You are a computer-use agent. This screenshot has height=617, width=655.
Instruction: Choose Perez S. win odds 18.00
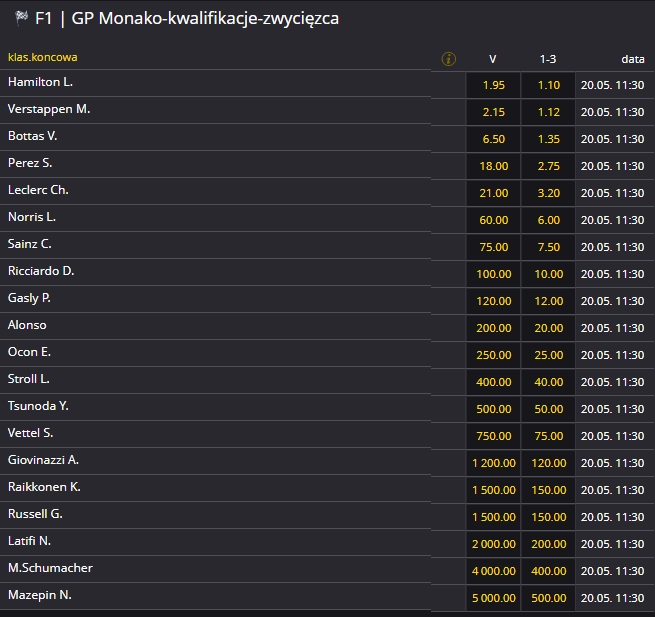(493, 166)
